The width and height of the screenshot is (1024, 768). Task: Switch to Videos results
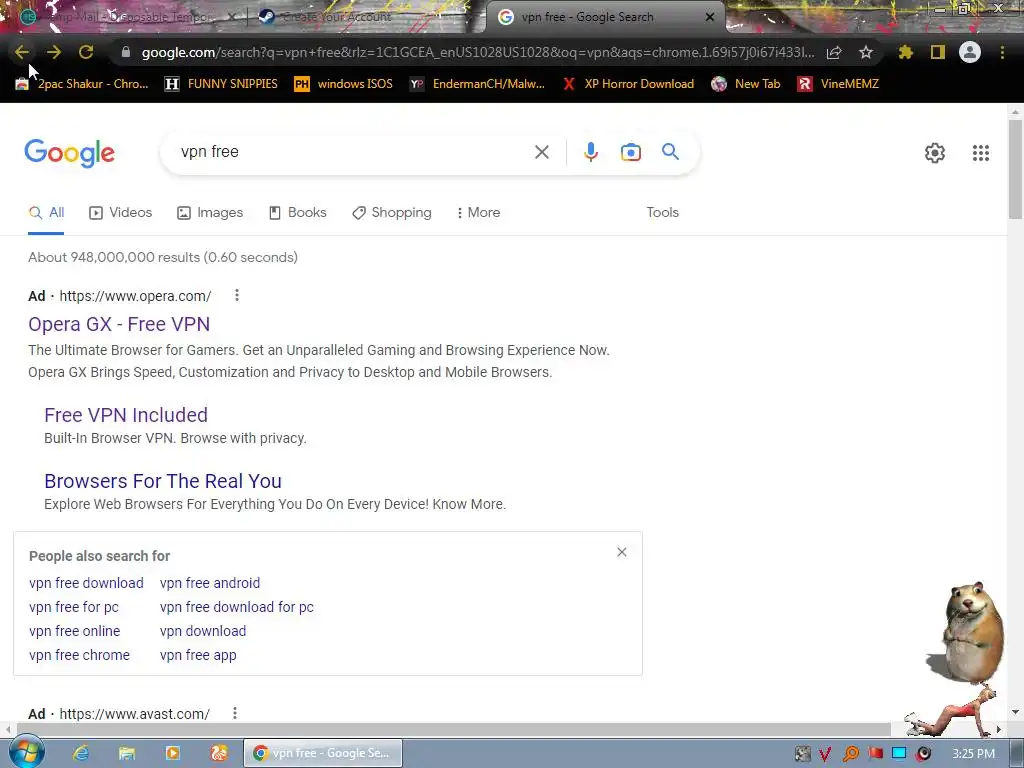(x=121, y=213)
